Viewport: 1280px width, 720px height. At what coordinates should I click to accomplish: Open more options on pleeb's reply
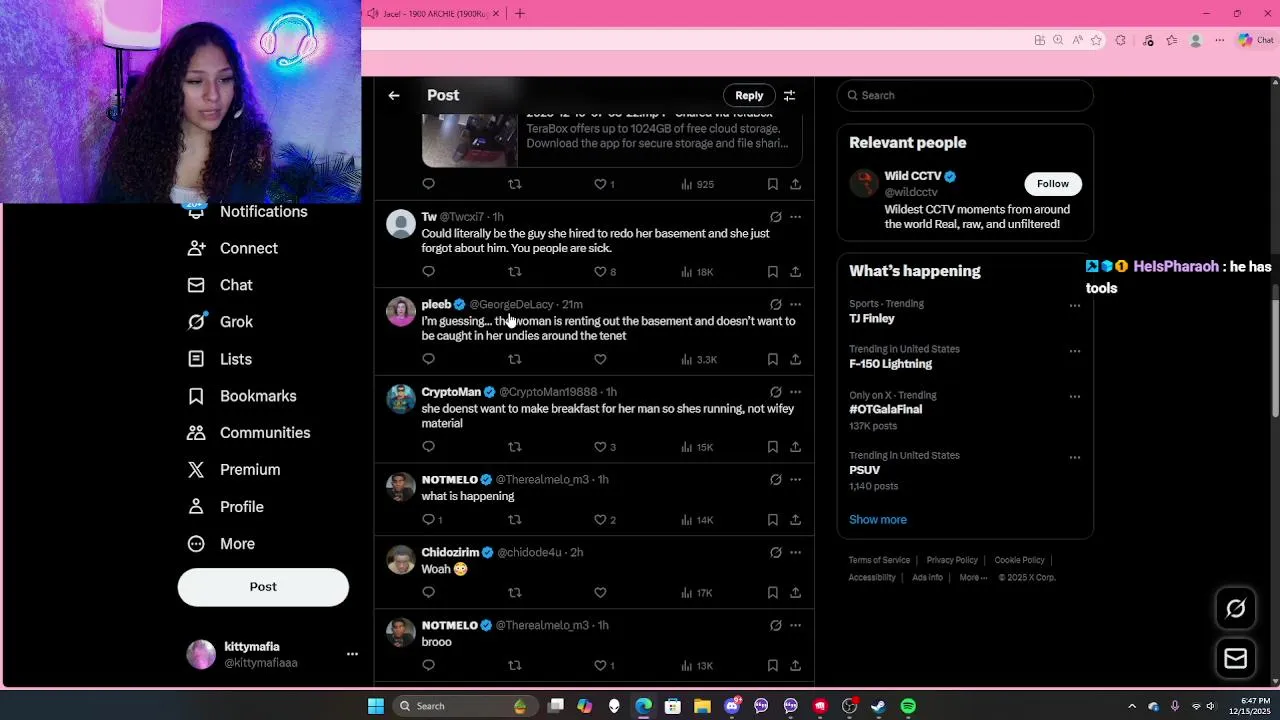tap(795, 304)
